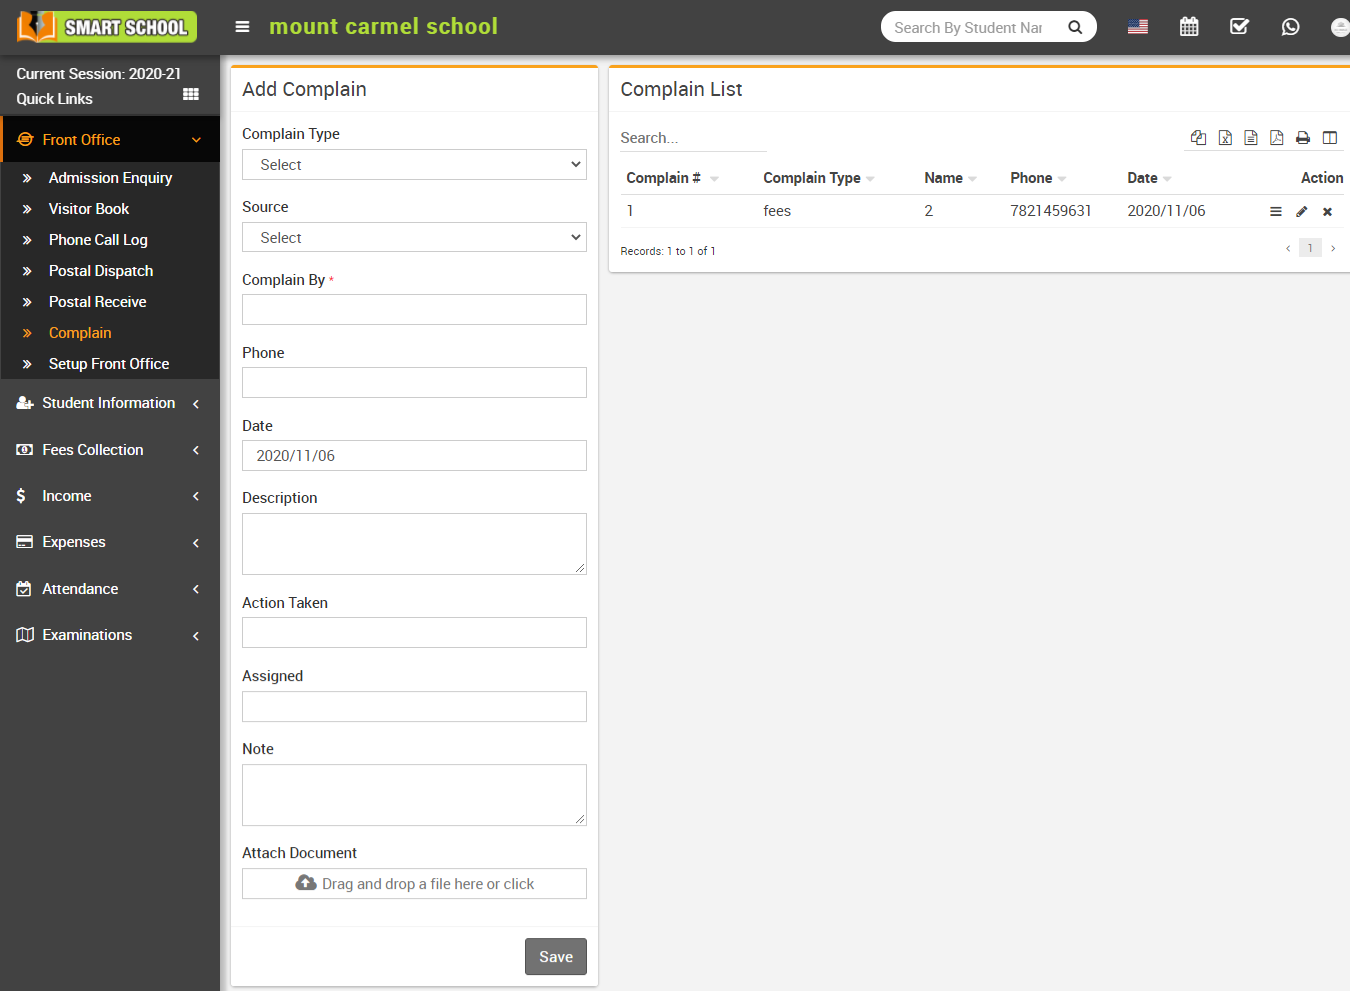This screenshot has width=1350, height=991.
Task: Sort the list by Complain Type
Action: point(812,177)
